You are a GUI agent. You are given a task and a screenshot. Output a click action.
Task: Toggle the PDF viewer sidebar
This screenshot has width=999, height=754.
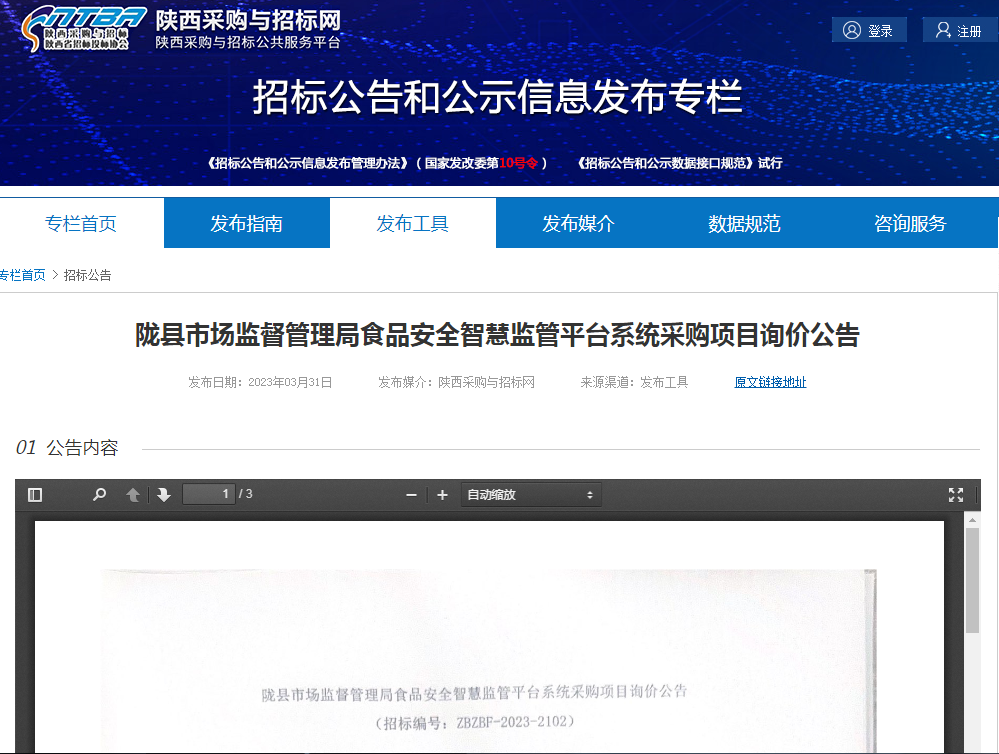pos(35,495)
